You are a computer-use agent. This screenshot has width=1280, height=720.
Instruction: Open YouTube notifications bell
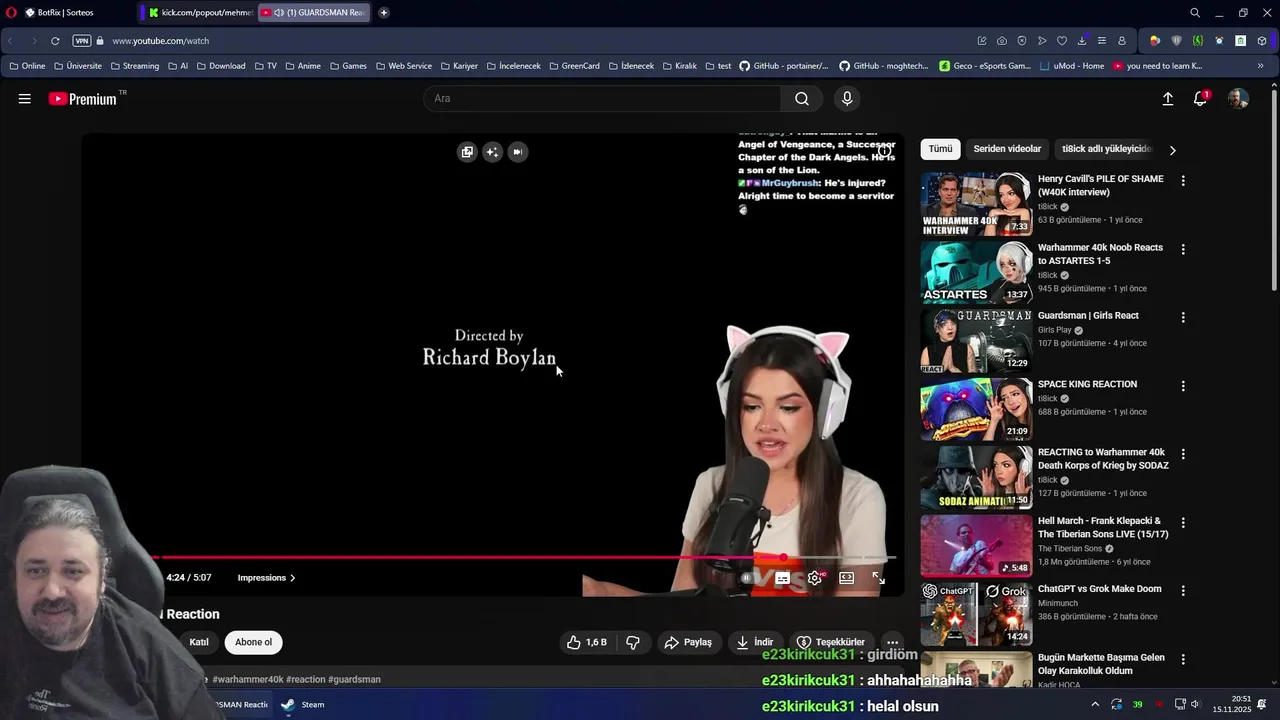(x=1201, y=98)
